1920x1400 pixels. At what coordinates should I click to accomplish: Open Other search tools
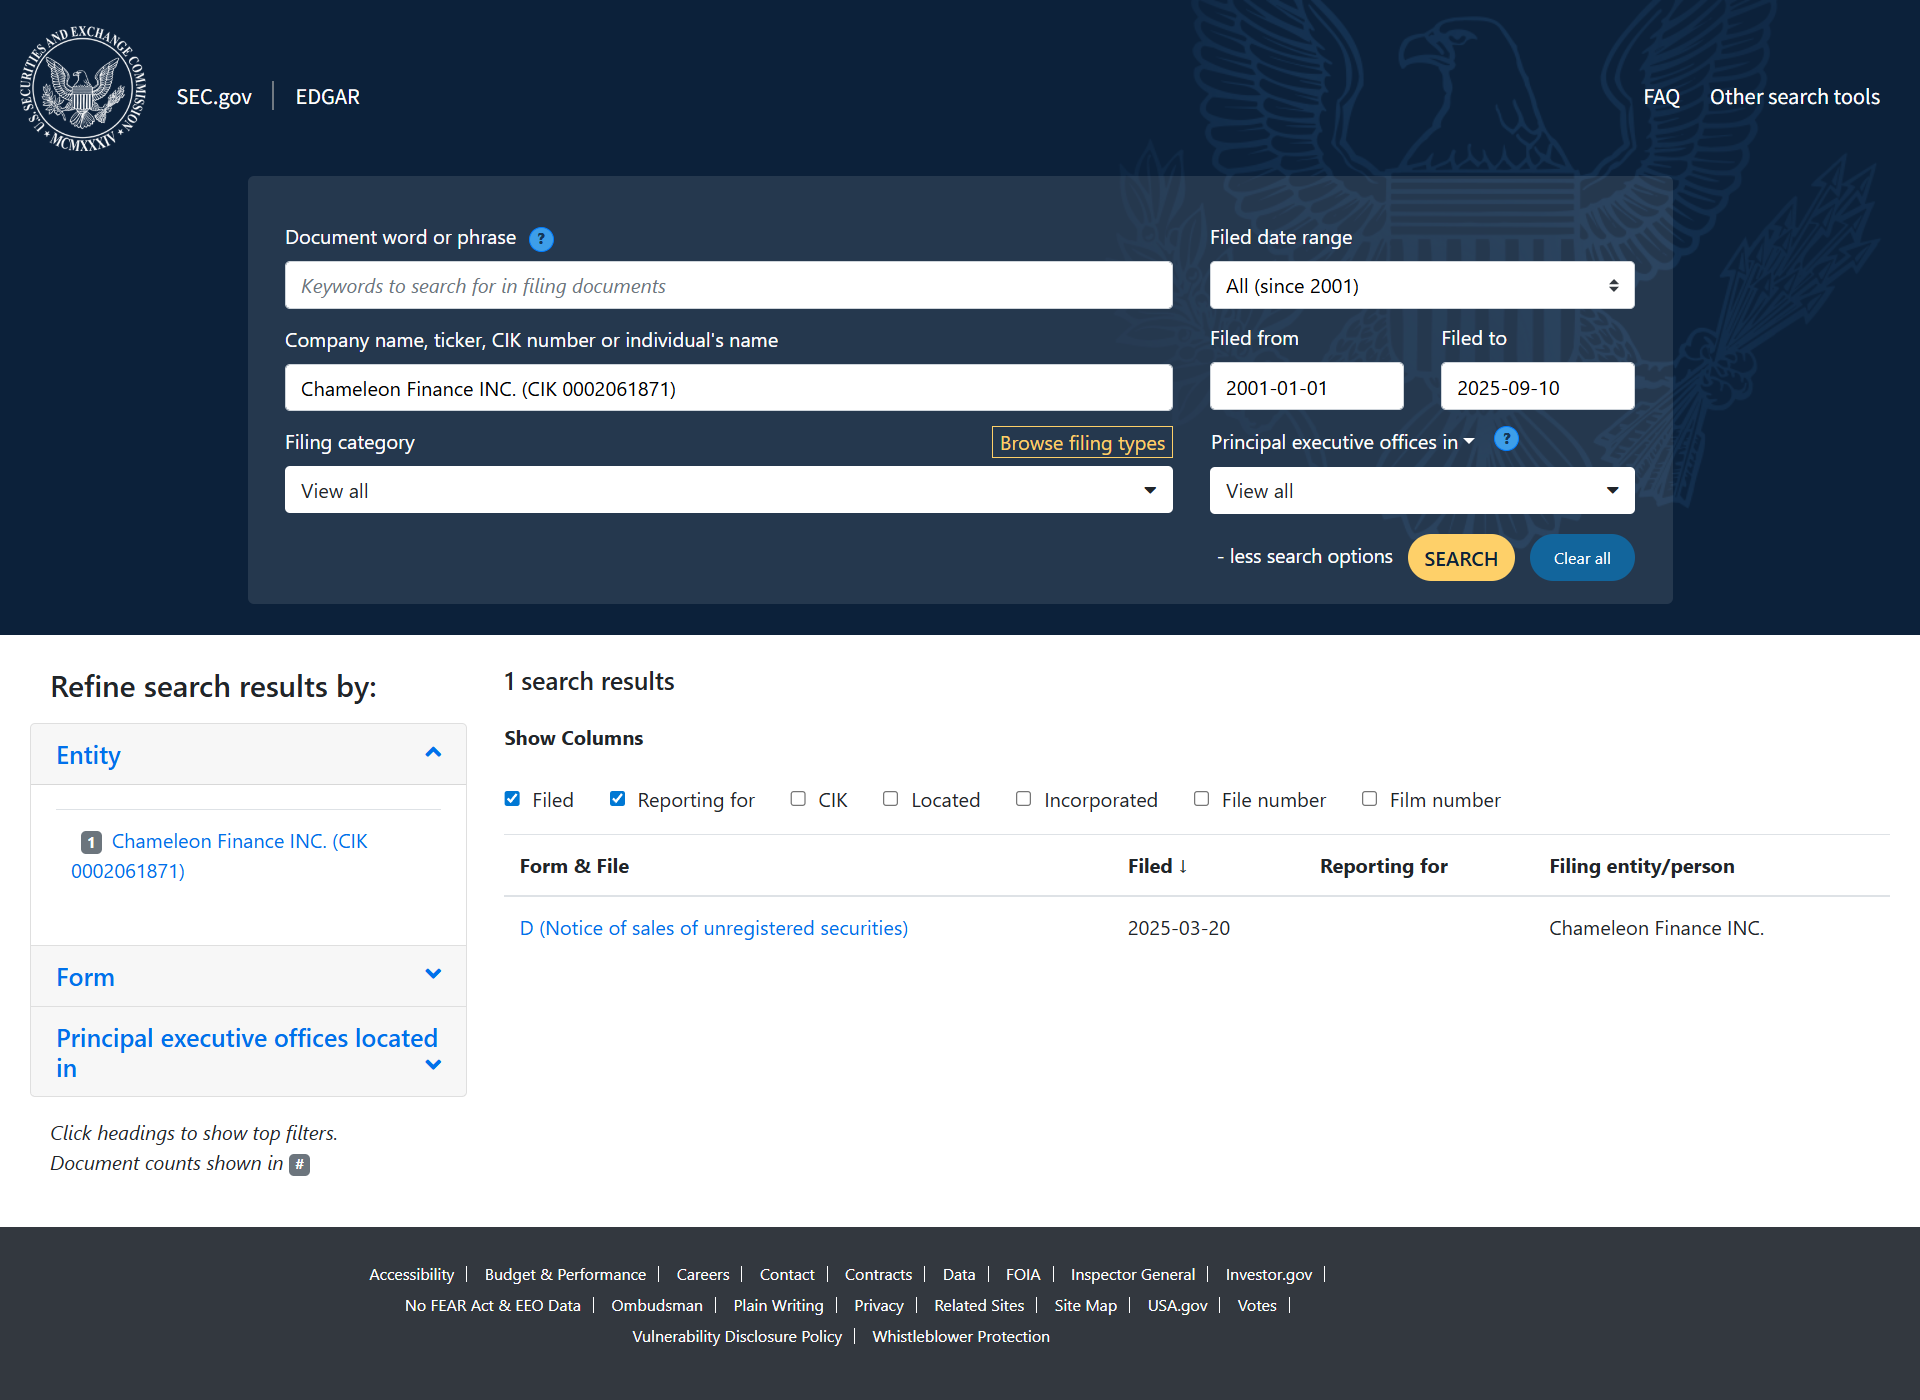pos(1794,97)
